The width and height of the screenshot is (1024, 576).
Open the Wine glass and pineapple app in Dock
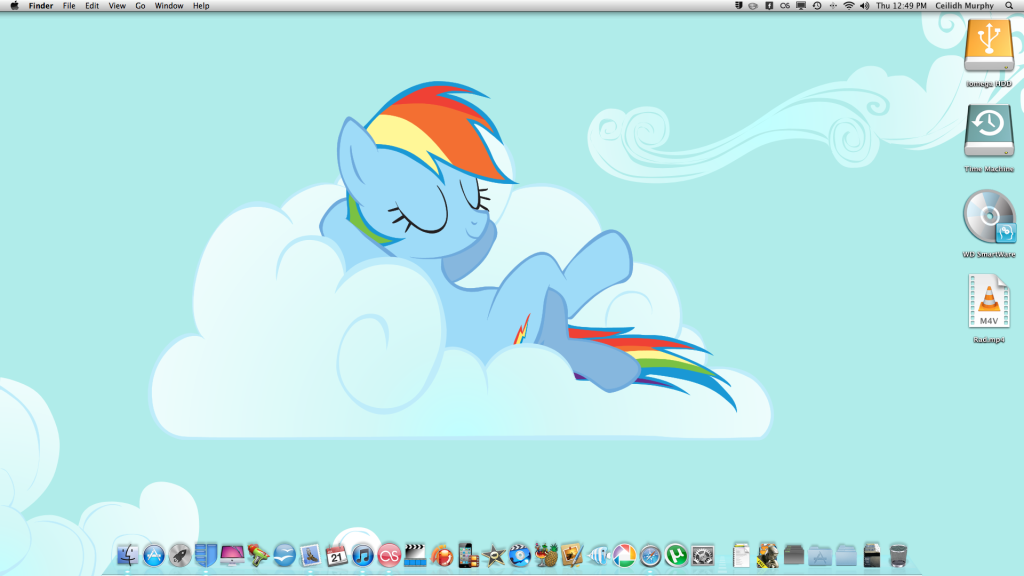[x=546, y=556]
